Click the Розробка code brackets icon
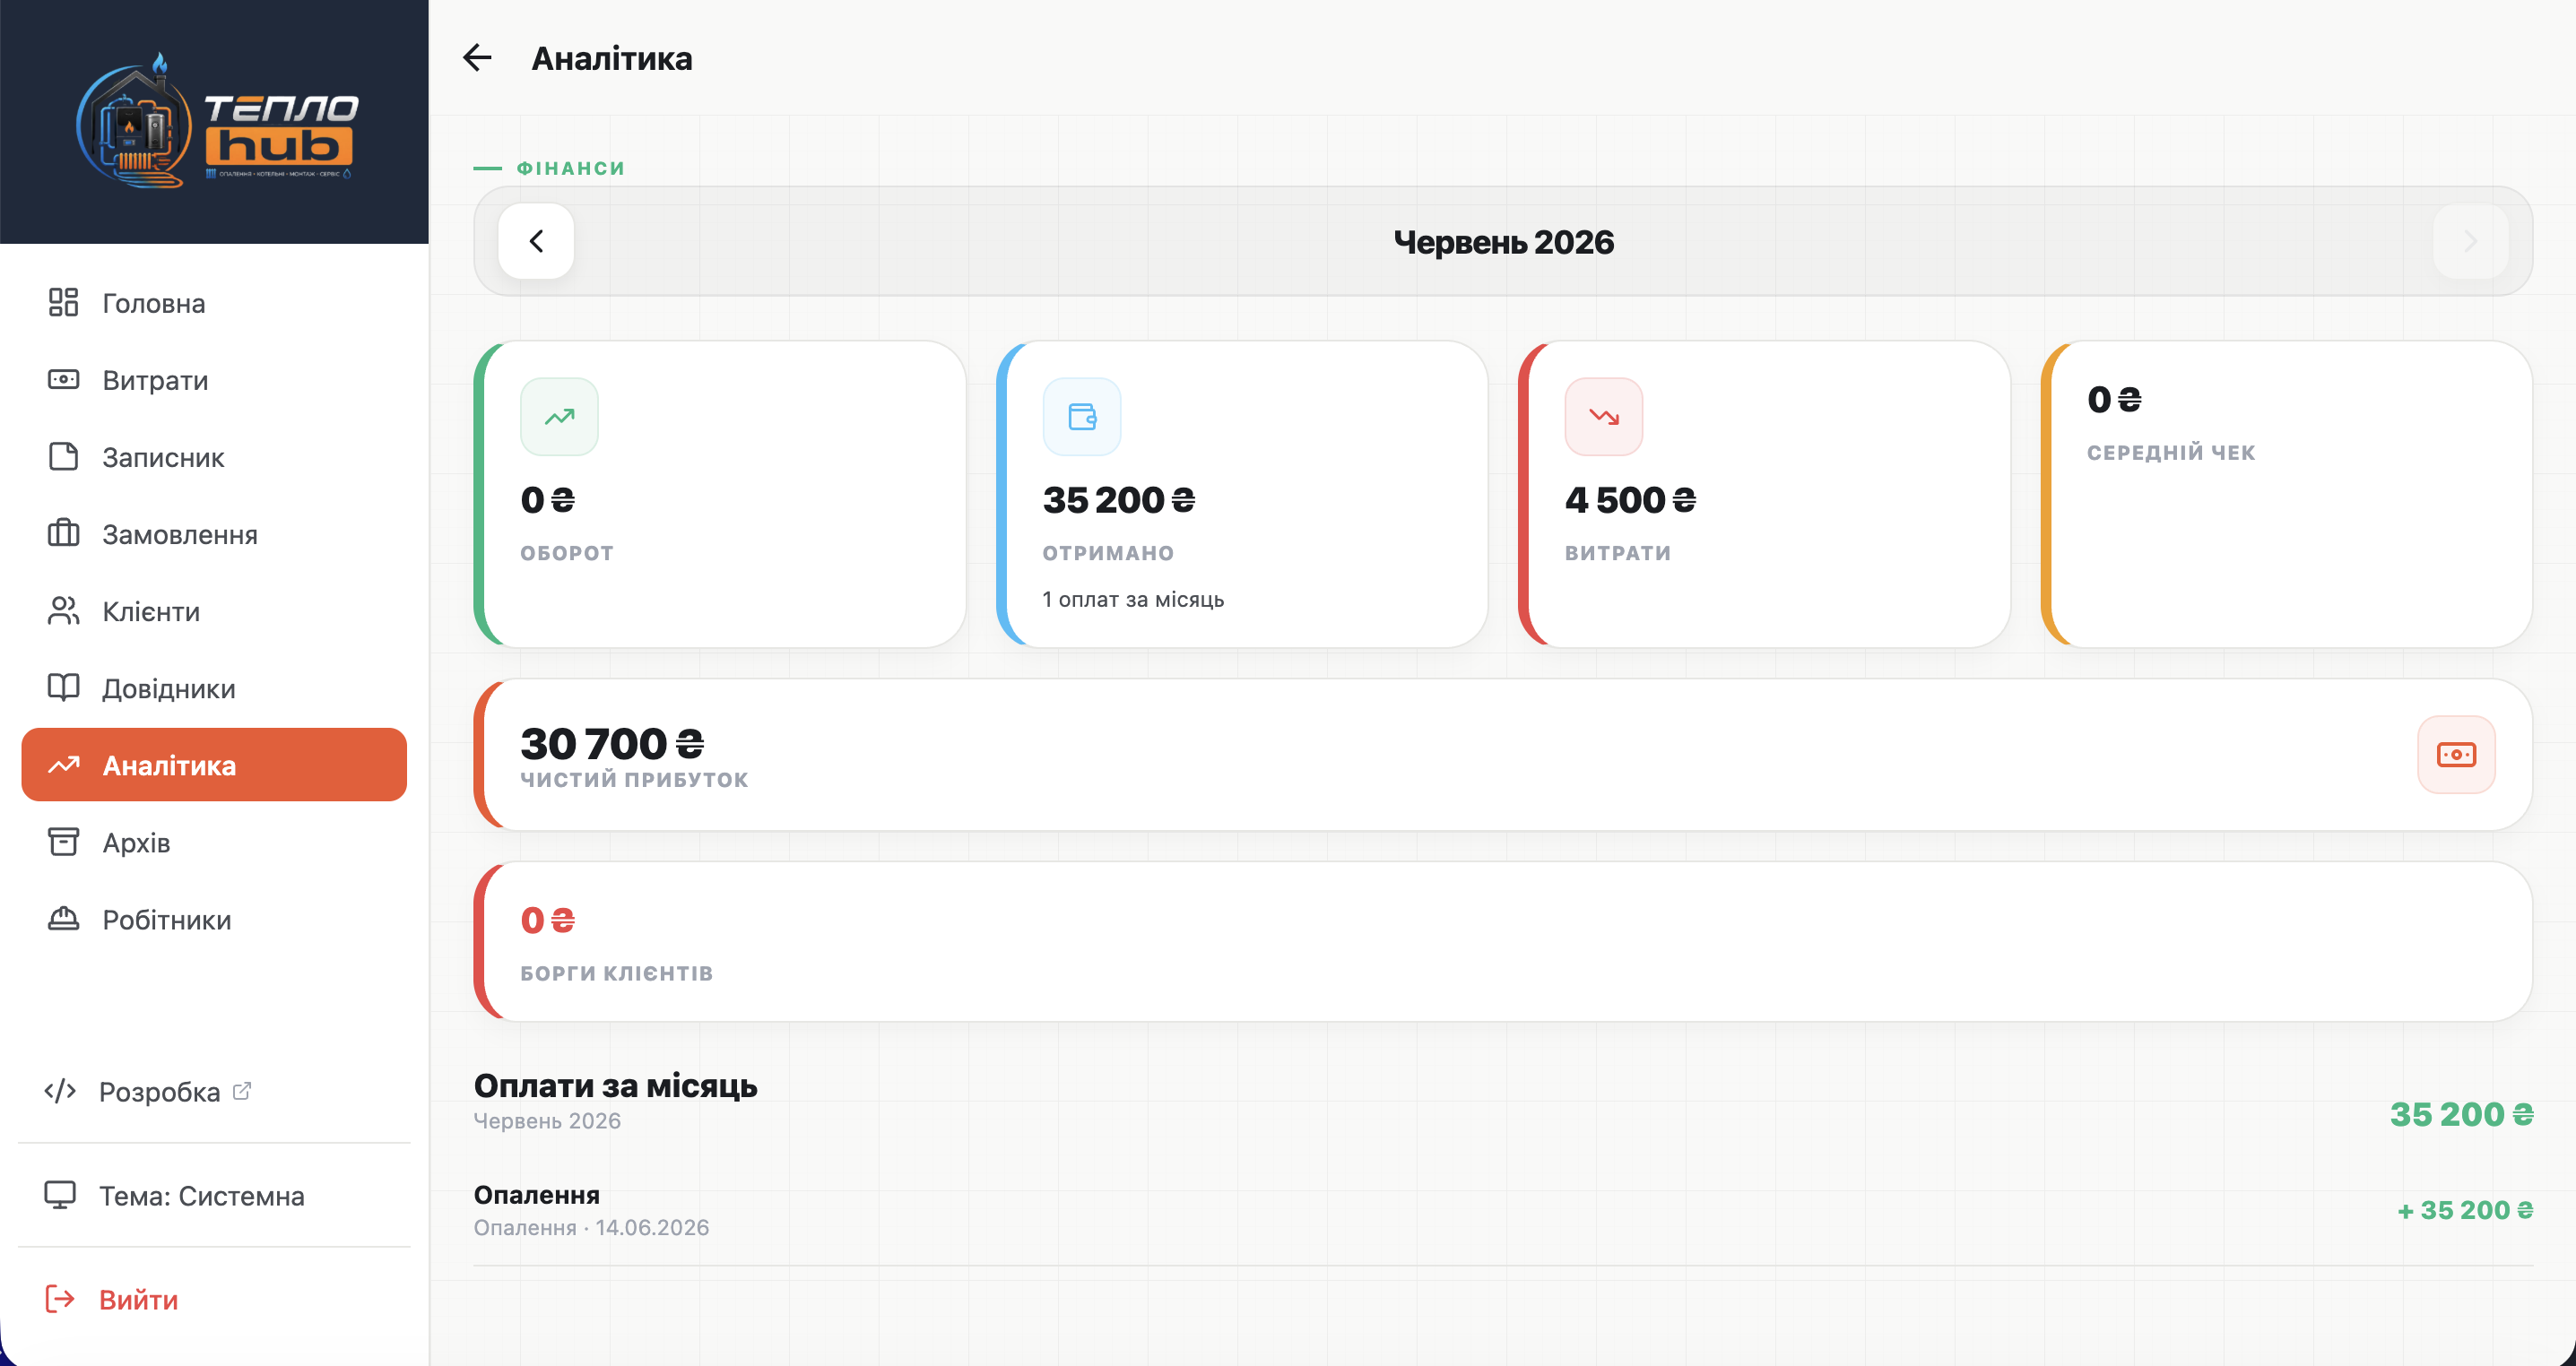Screen dimensions: 2576x1366 60,1091
